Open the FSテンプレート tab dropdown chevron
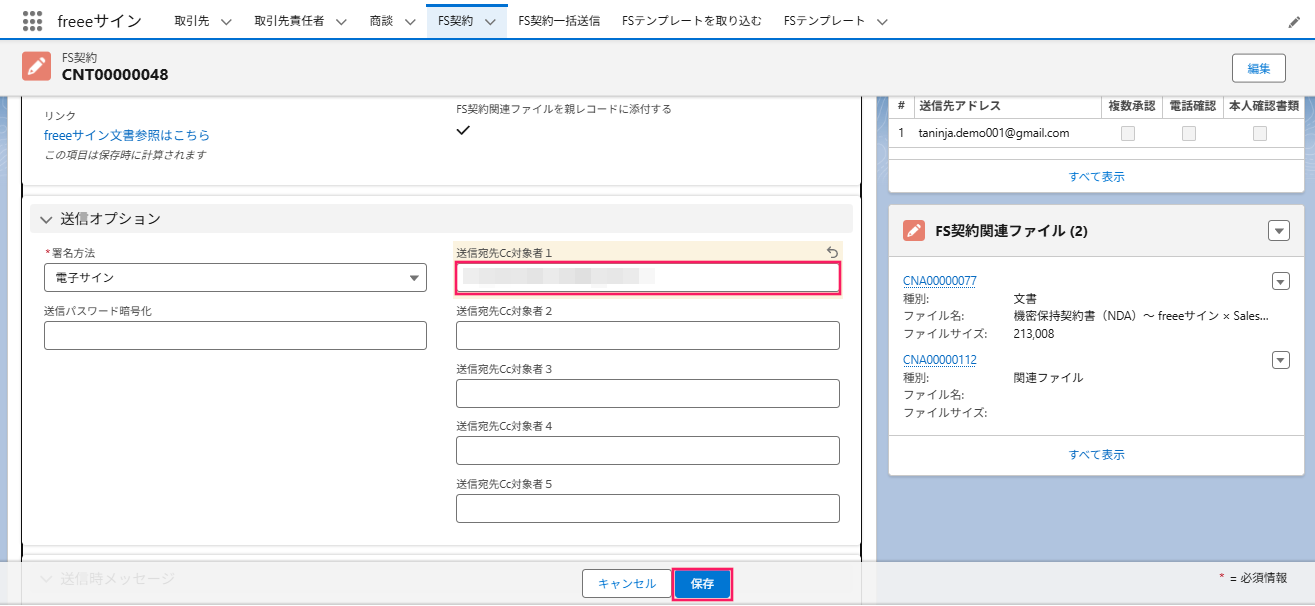Viewport: 1315px width, 606px height. (883, 21)
